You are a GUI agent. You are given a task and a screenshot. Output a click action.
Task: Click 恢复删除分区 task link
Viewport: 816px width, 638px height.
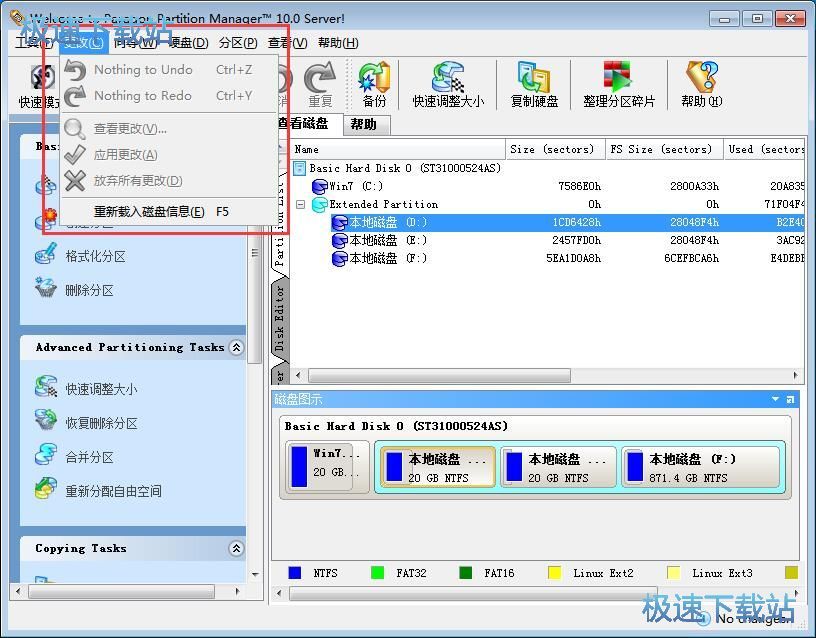point(101,423)
